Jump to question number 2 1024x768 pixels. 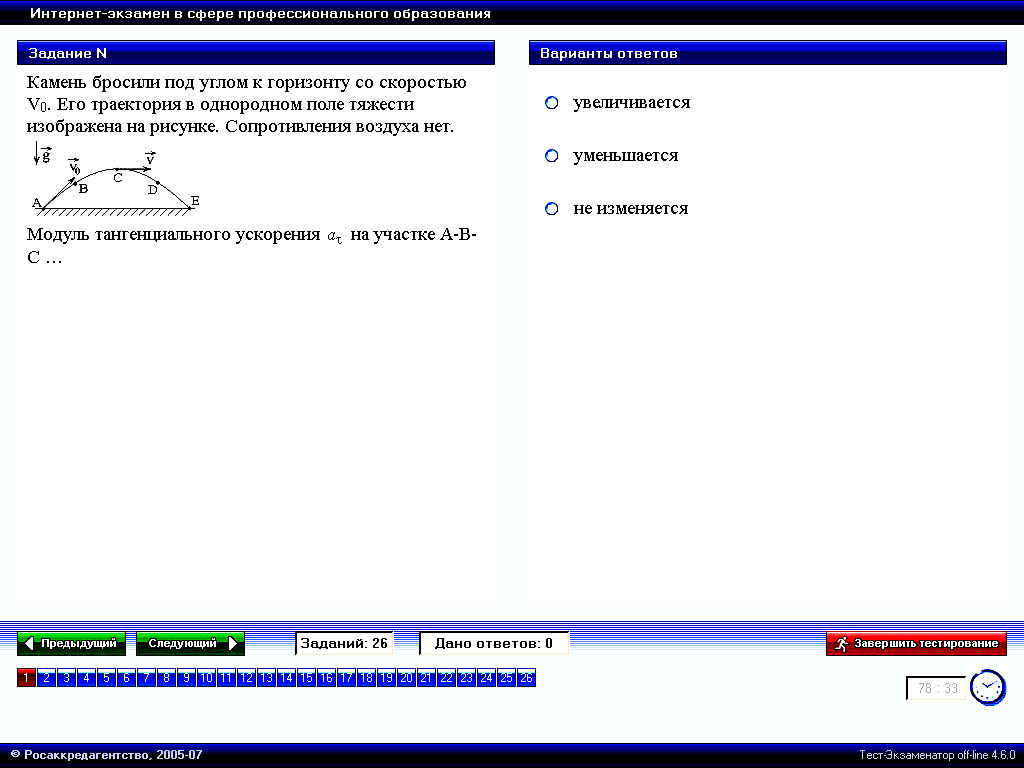(x=46, y=678)
